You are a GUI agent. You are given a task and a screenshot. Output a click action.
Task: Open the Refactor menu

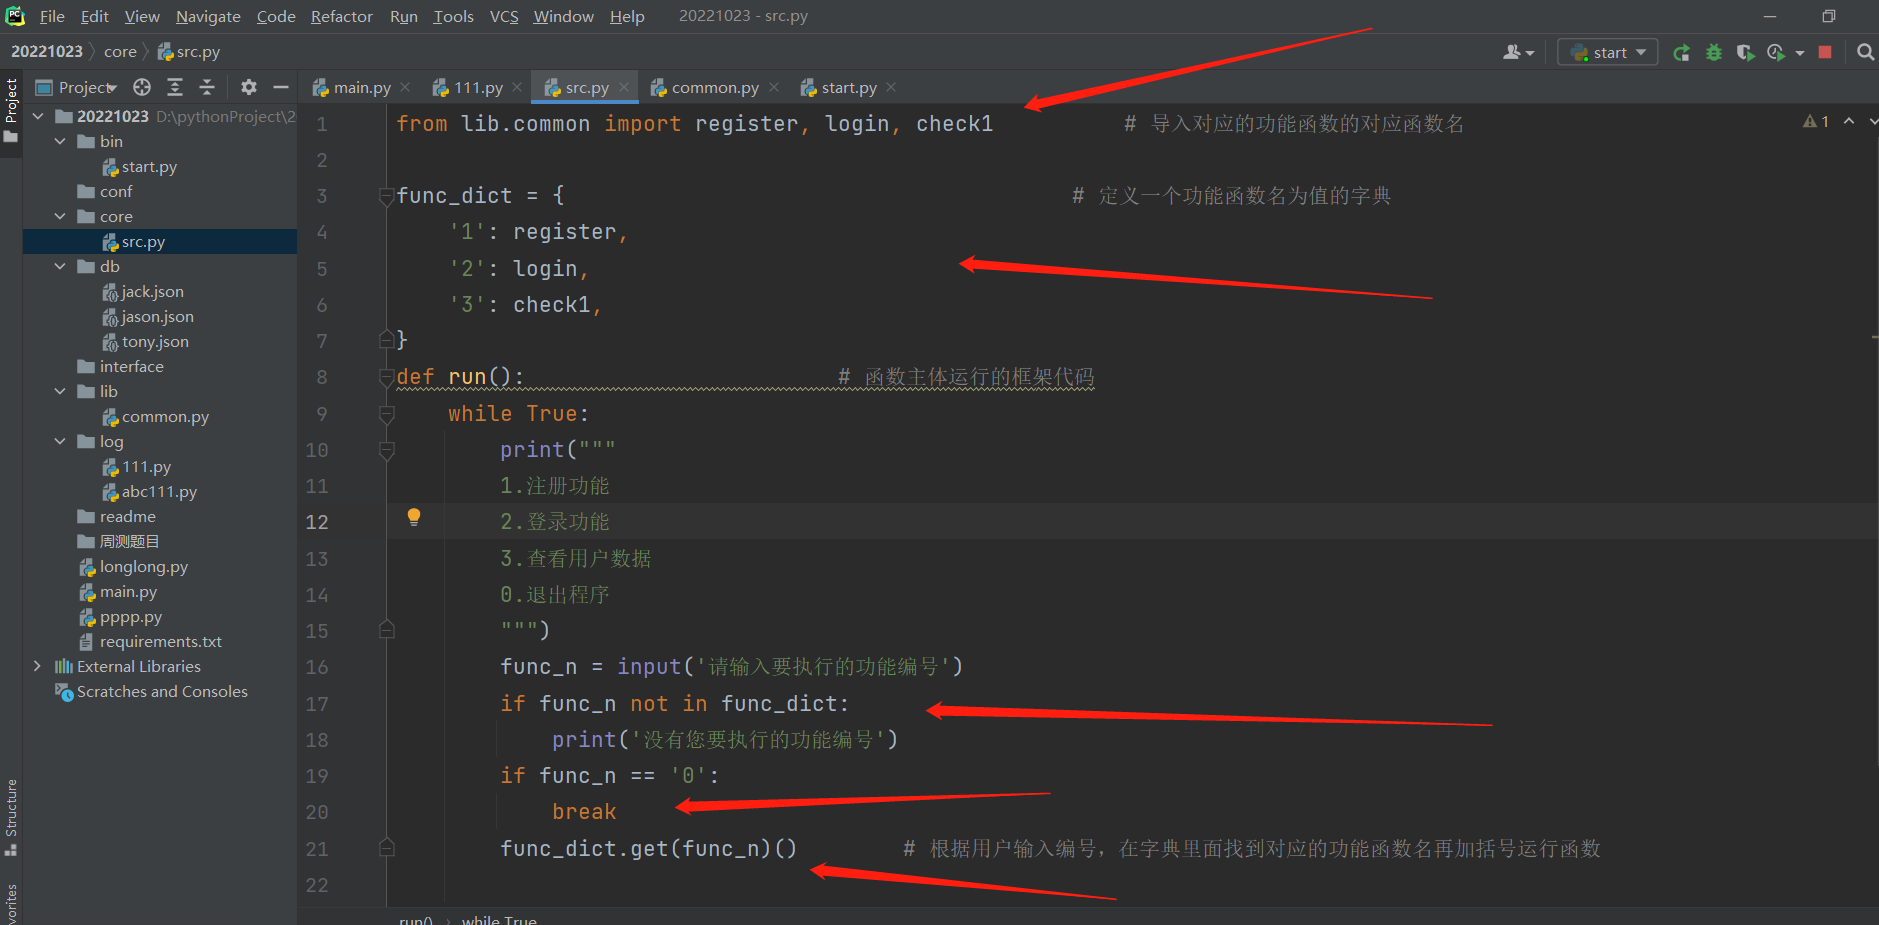point(341,16)
